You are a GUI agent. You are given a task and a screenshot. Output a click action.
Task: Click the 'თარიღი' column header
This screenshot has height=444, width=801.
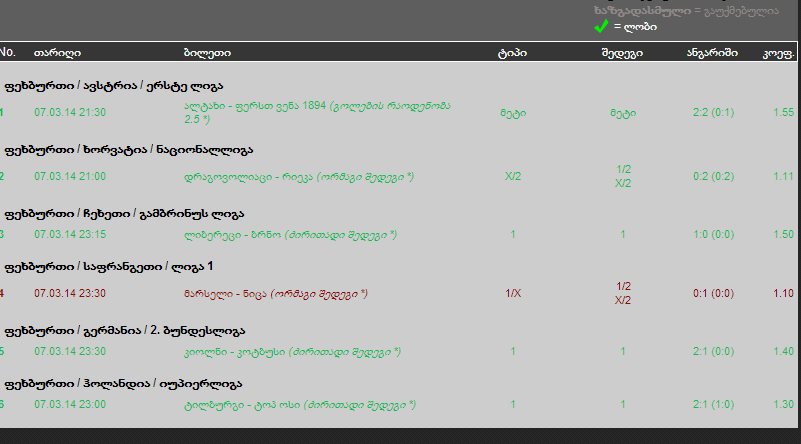[57, 53]
